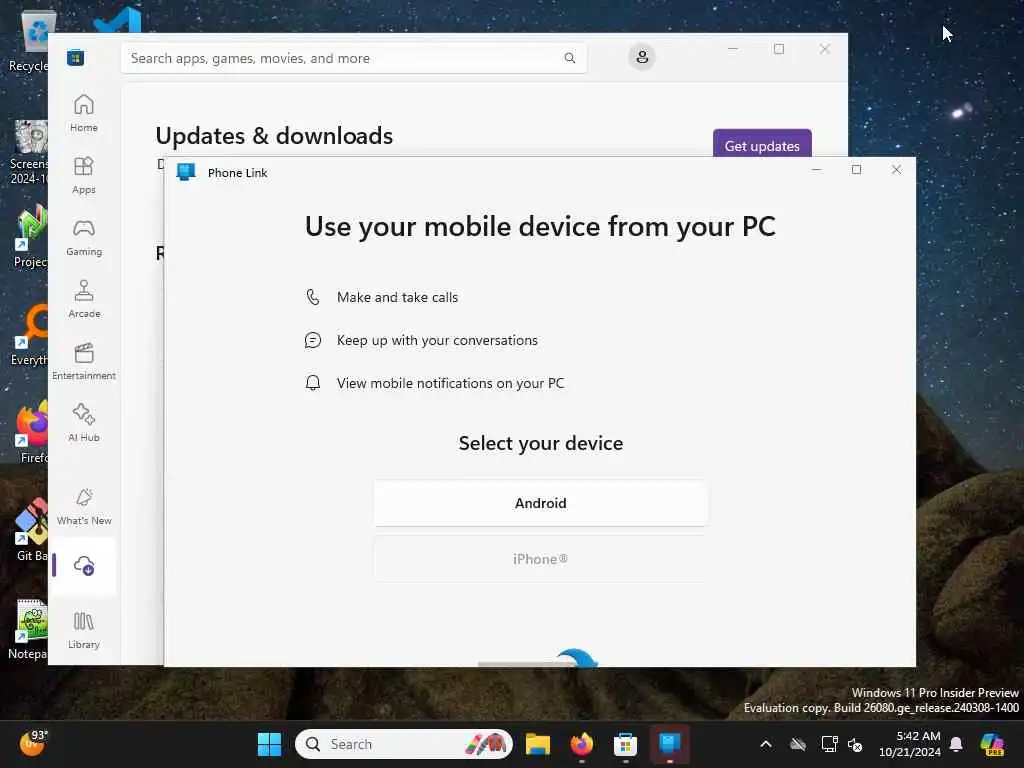Click the network tray icon
This screenshot has height=768, width=1024.
829,744
